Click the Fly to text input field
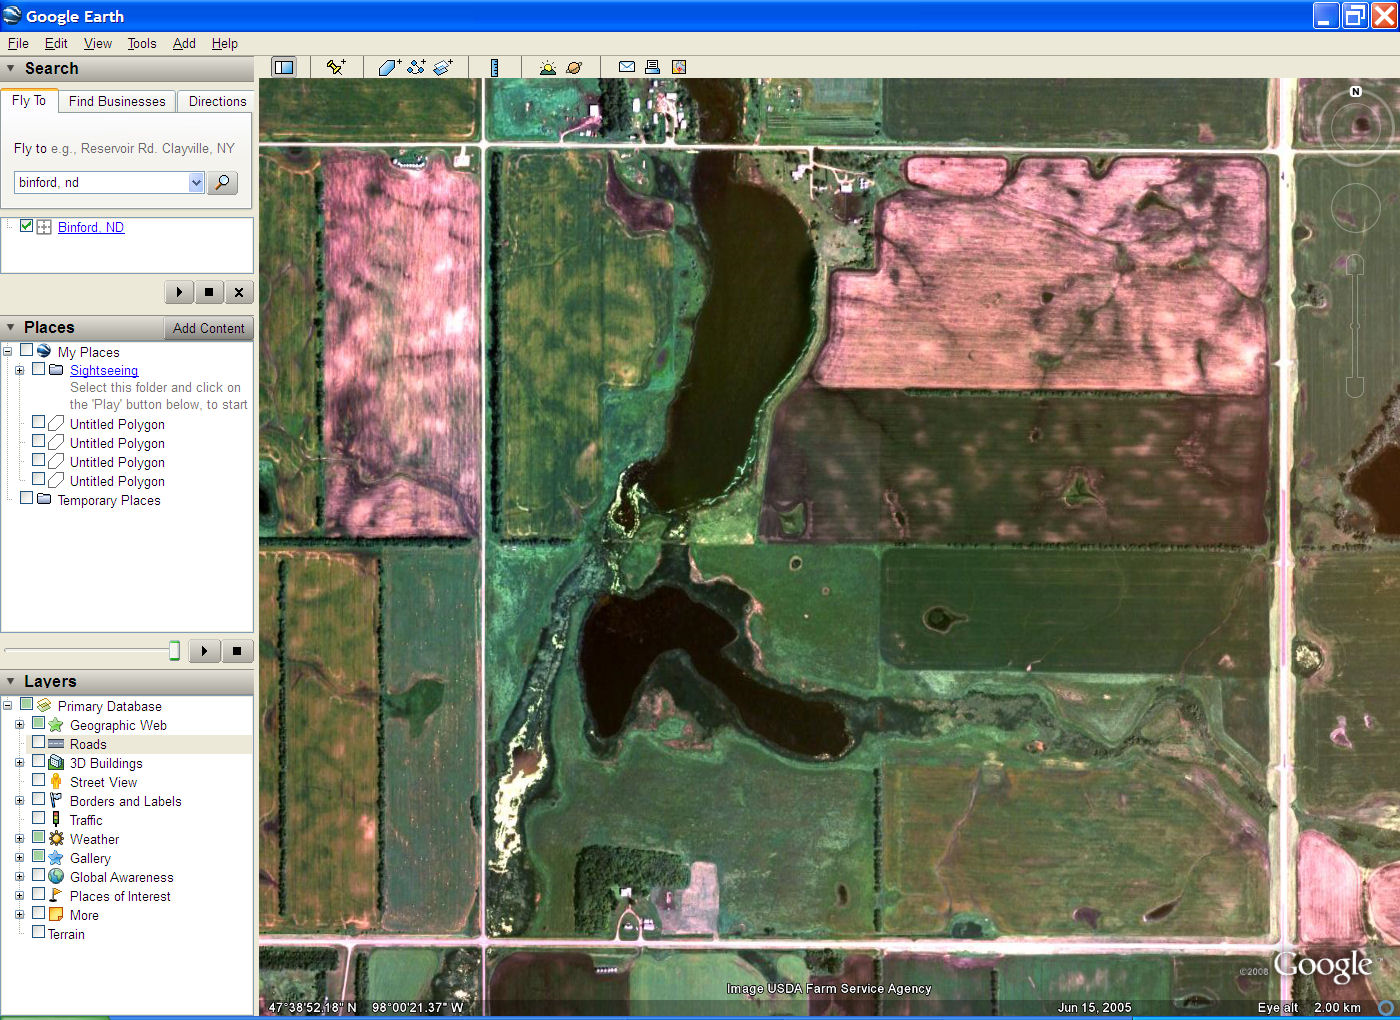This screenshot has width=1400, height=1020. (x=101, y=182)
